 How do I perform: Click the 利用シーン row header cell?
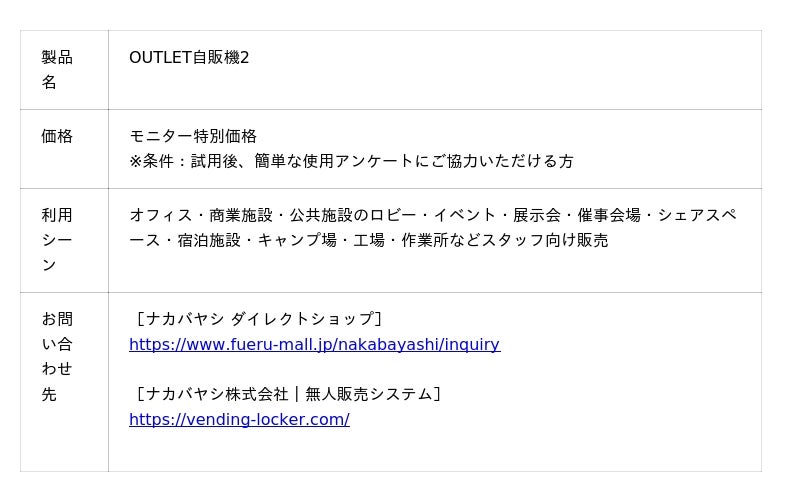[x=57, y=240]
